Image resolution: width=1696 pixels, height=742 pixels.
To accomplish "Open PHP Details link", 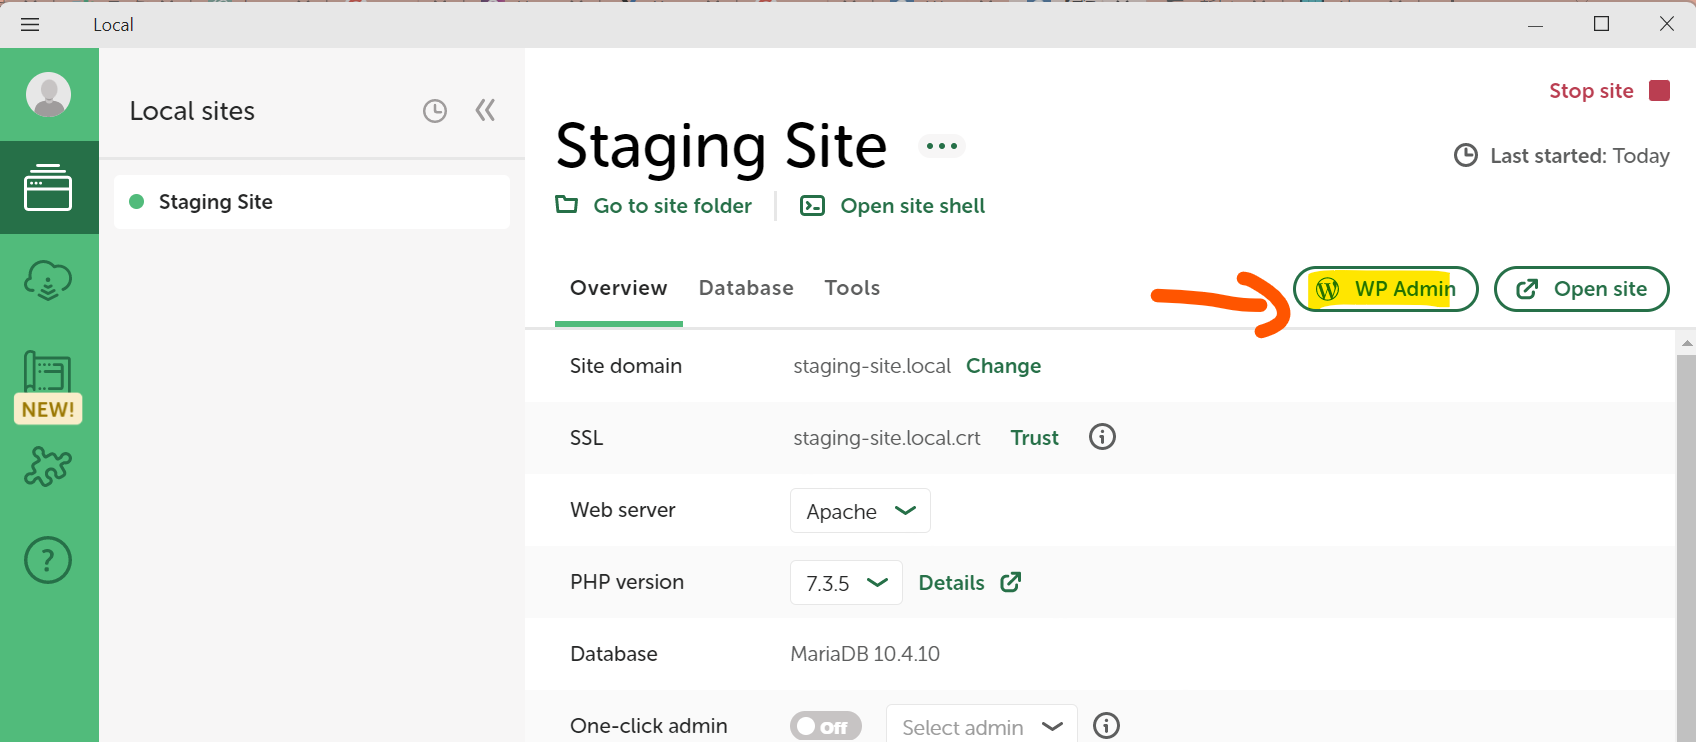I will coord(969,583).
